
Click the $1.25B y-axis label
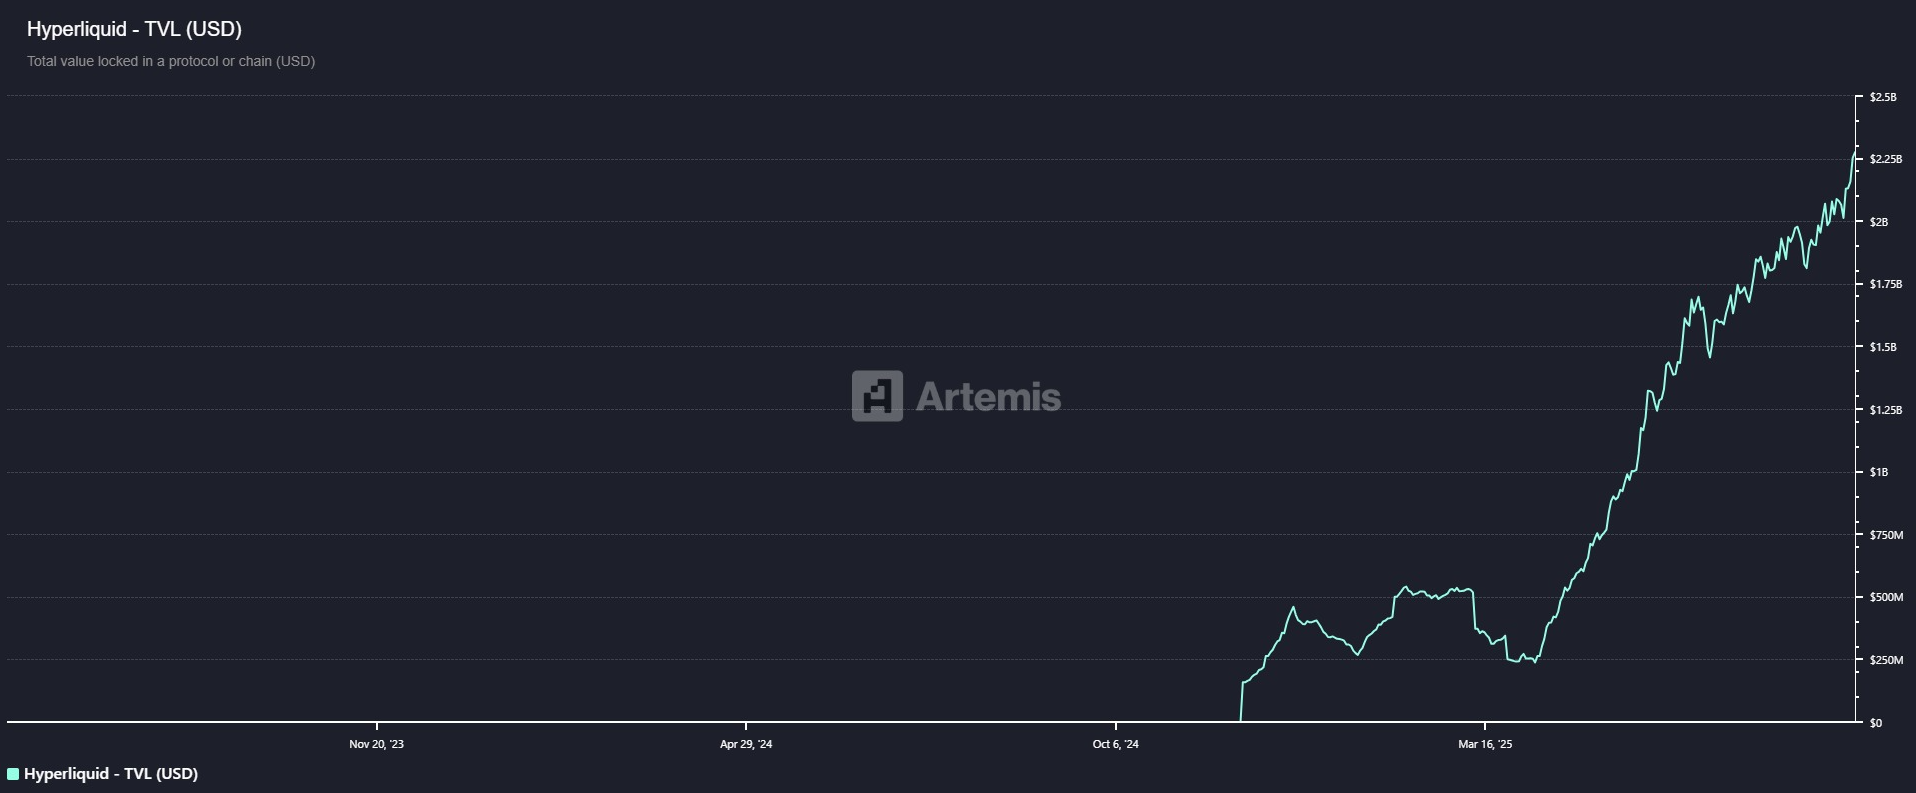coord(1886,410)
